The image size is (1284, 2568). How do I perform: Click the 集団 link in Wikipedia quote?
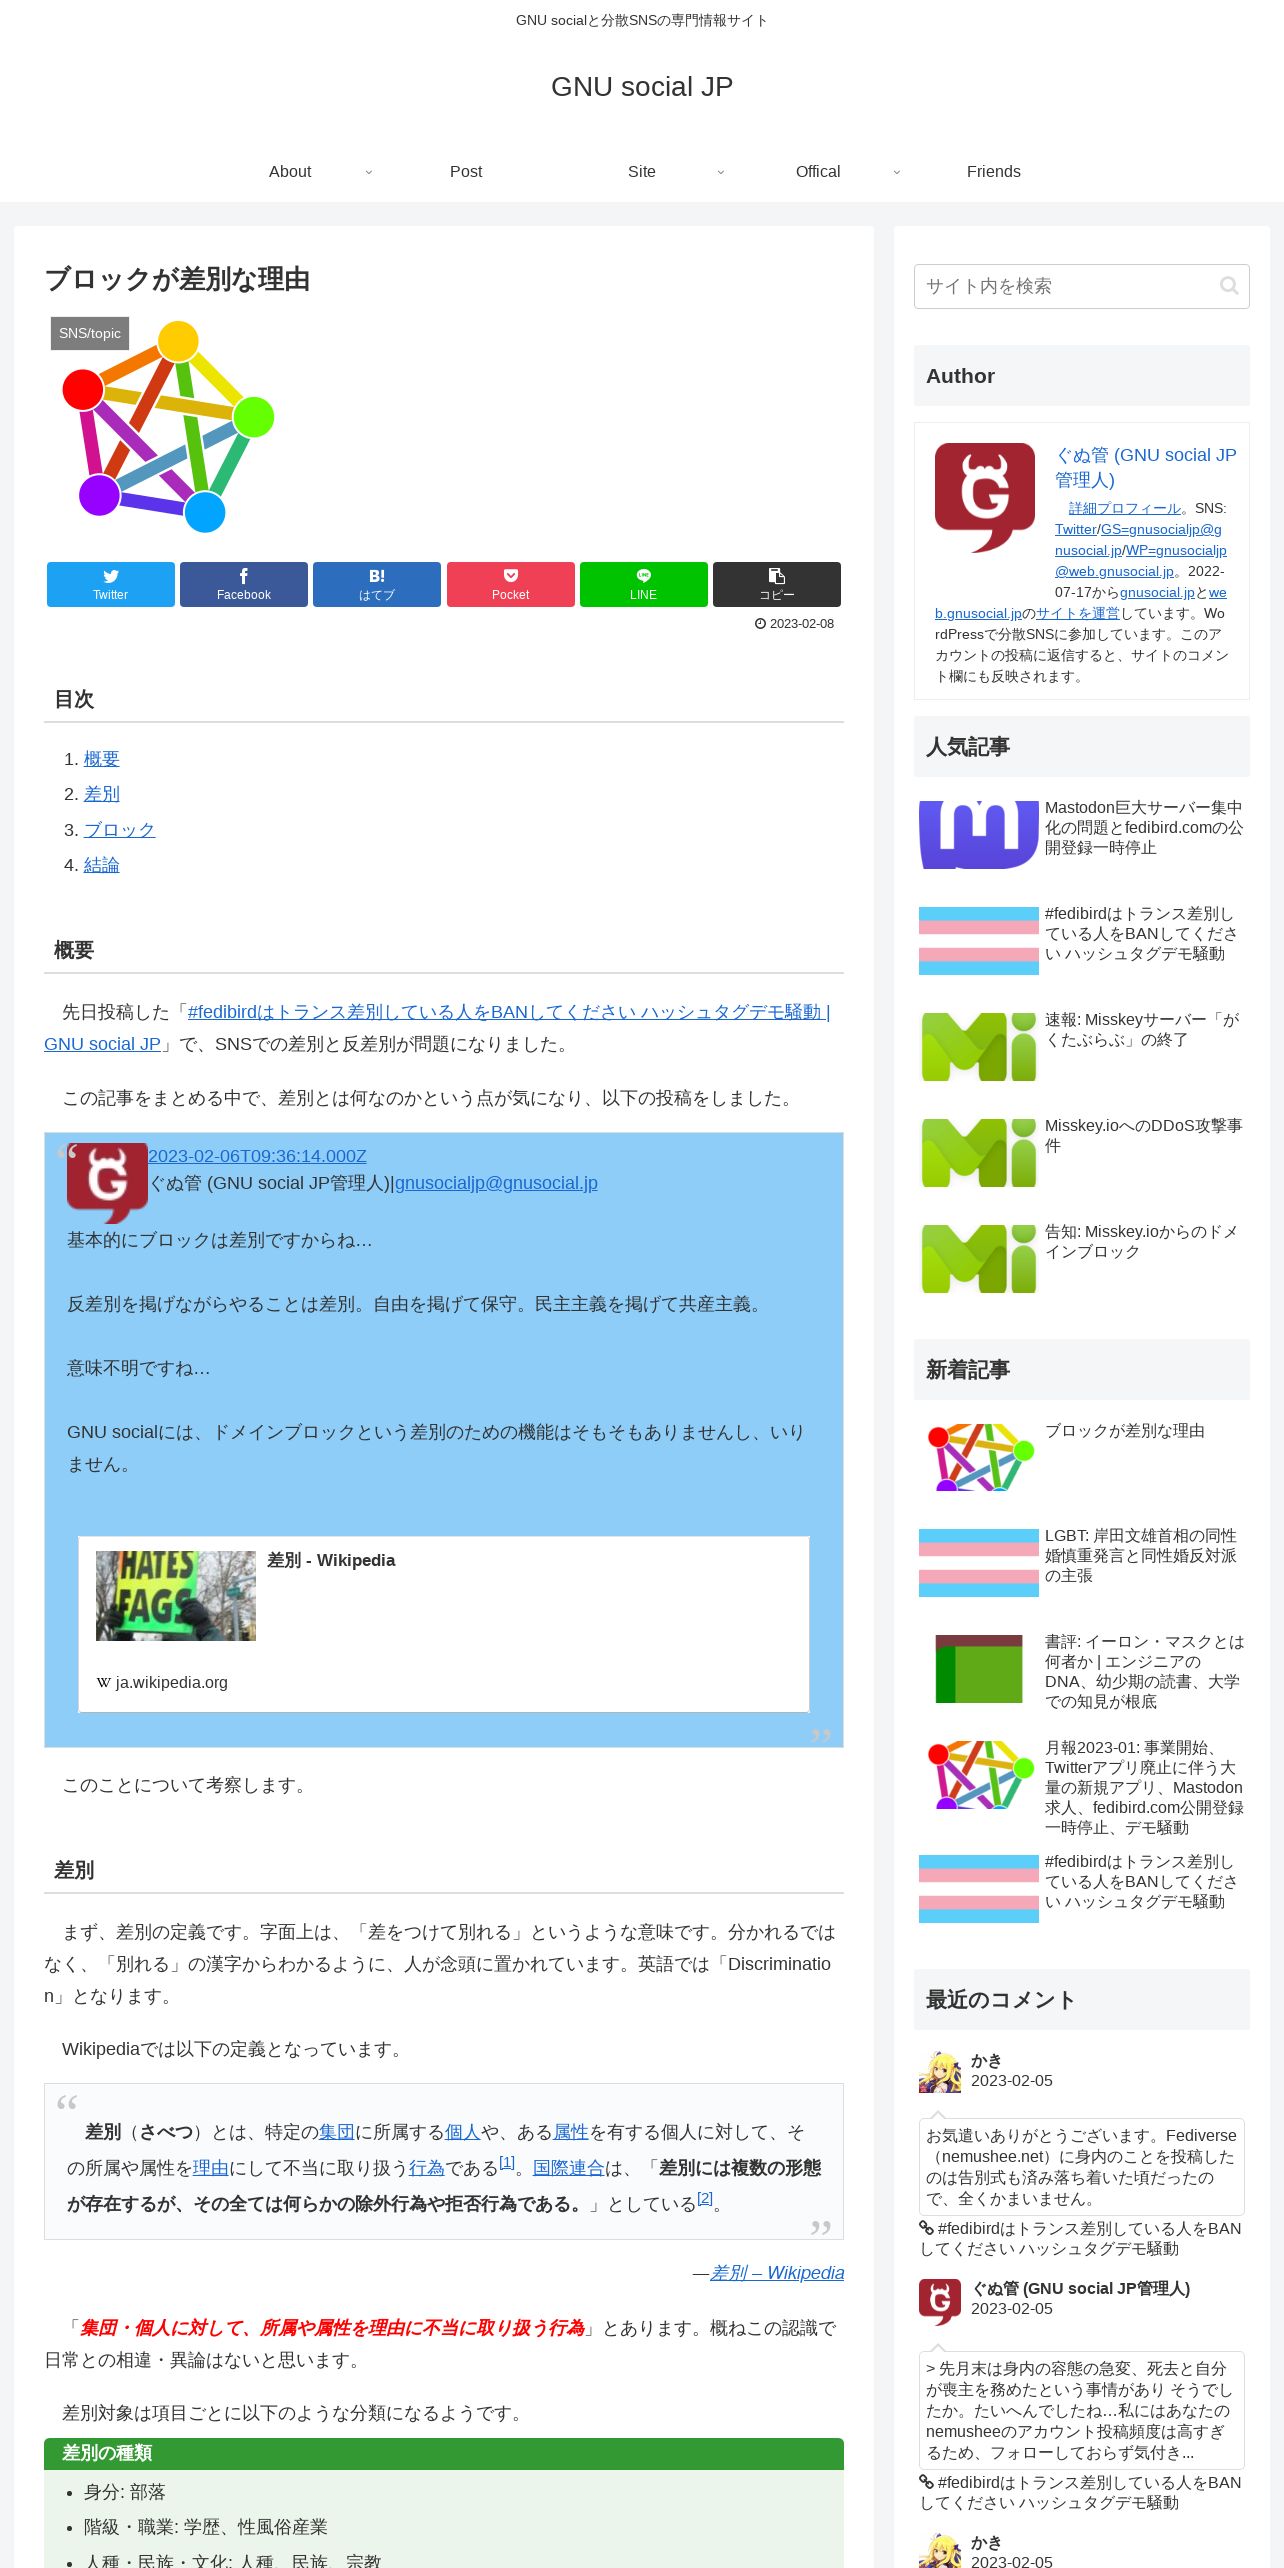[x=337, y=2132]
